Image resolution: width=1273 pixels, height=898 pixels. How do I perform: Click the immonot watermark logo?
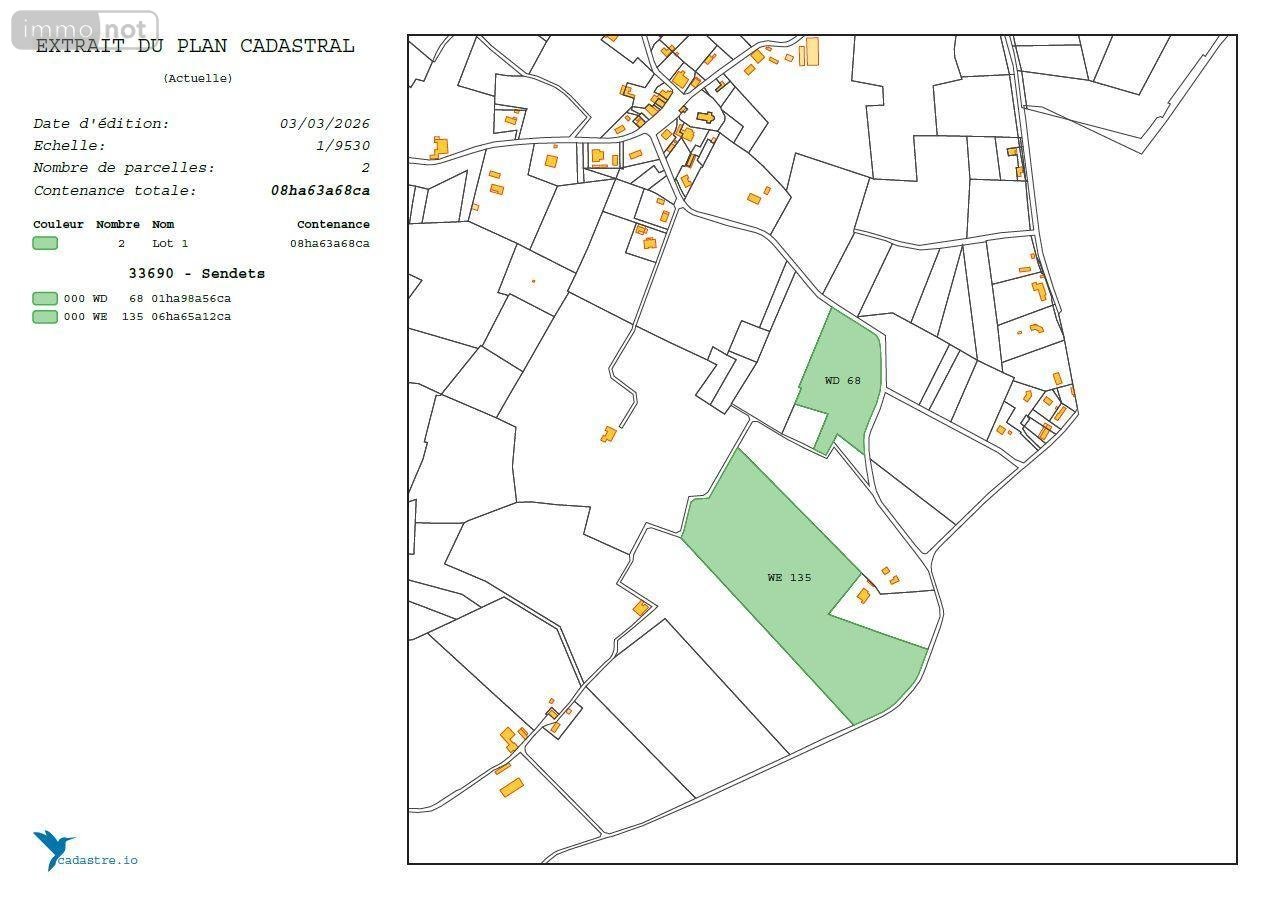(85, 30)
